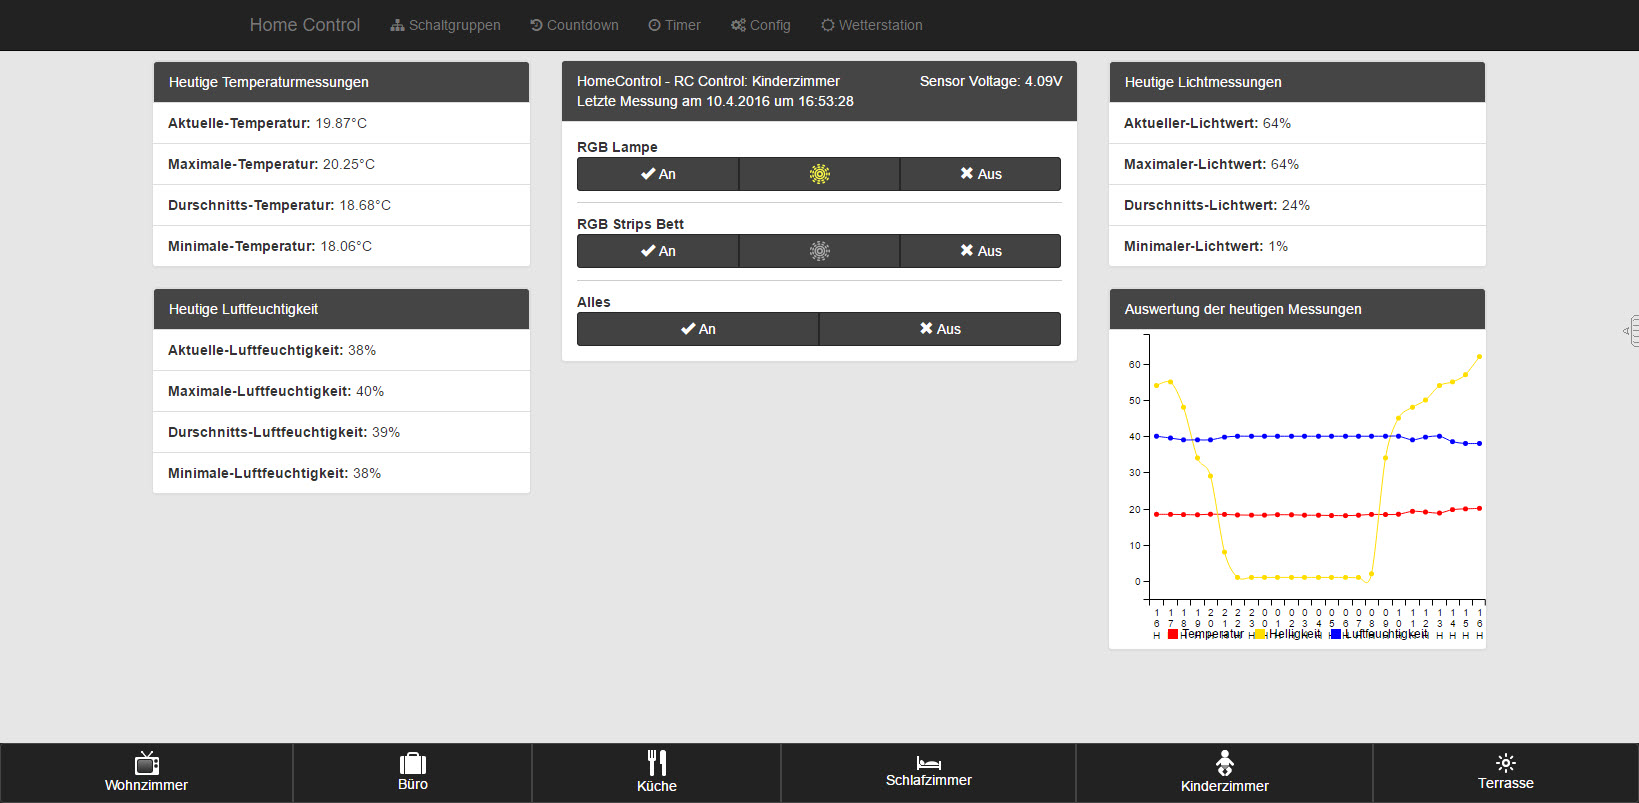Click the Durschnitts-Lichtwert 24% row
Image resolution: width=1639 pixels, height=803 pixels.
(1297, 205)
